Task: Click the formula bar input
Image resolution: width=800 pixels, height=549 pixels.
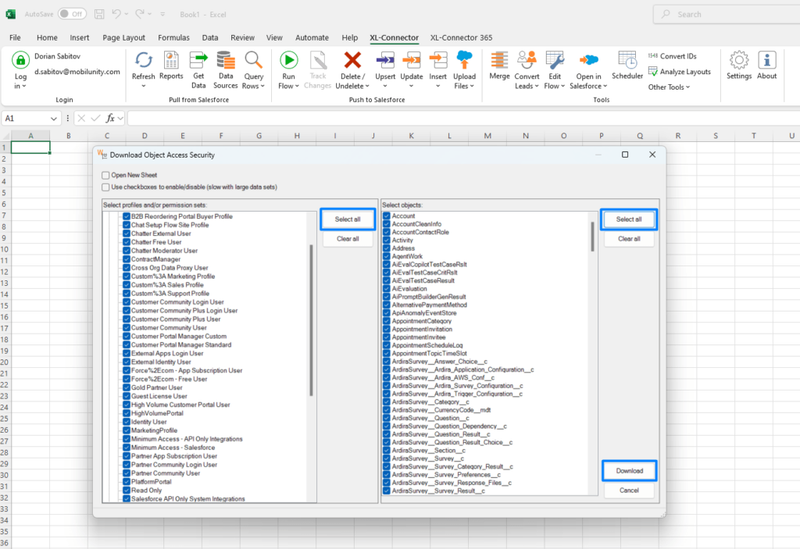Action: (x=463, y=118)
